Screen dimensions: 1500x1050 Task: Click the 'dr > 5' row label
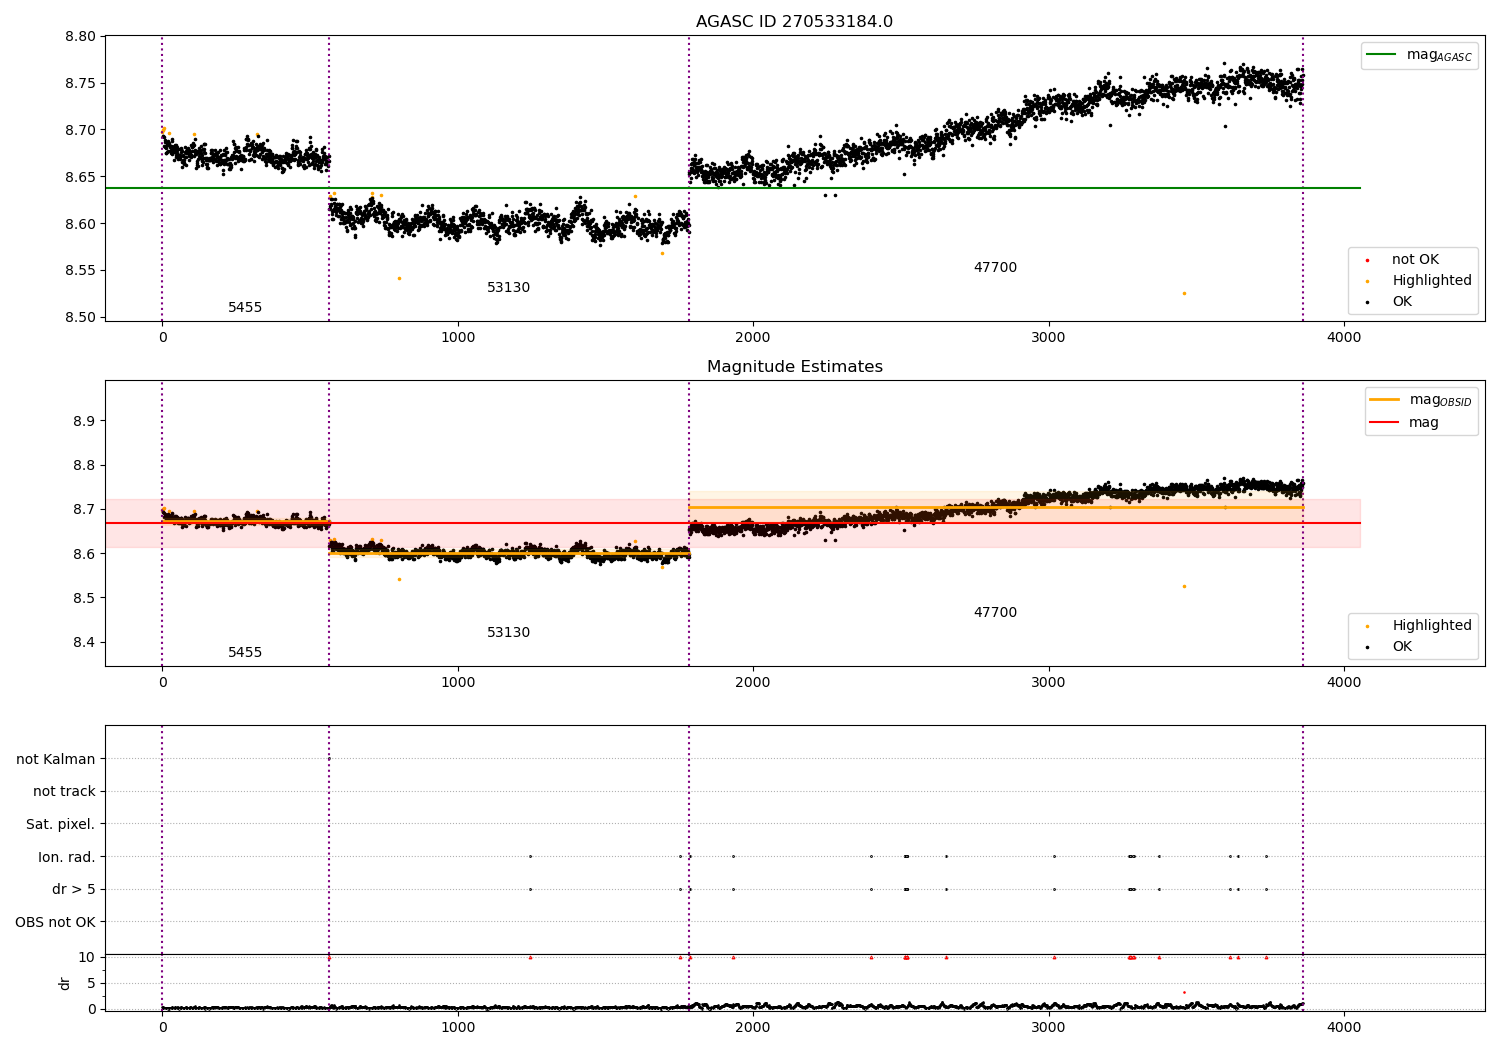tap(74, 890)
